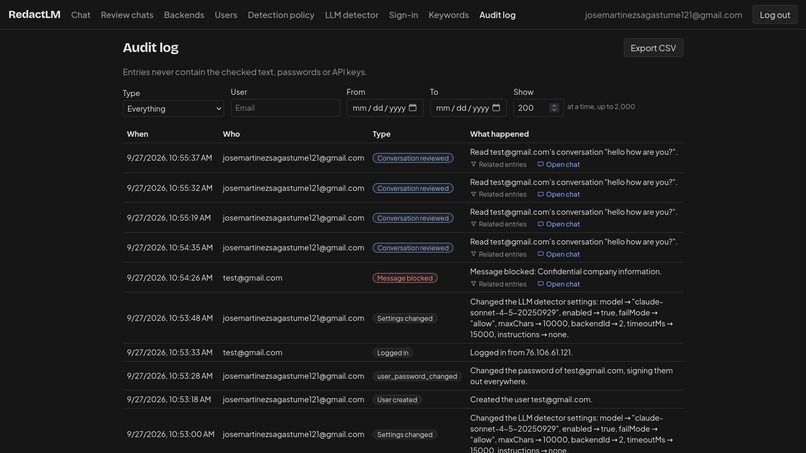The image size is (806, 453).
Task: Click the To date field
Action: 468,108
